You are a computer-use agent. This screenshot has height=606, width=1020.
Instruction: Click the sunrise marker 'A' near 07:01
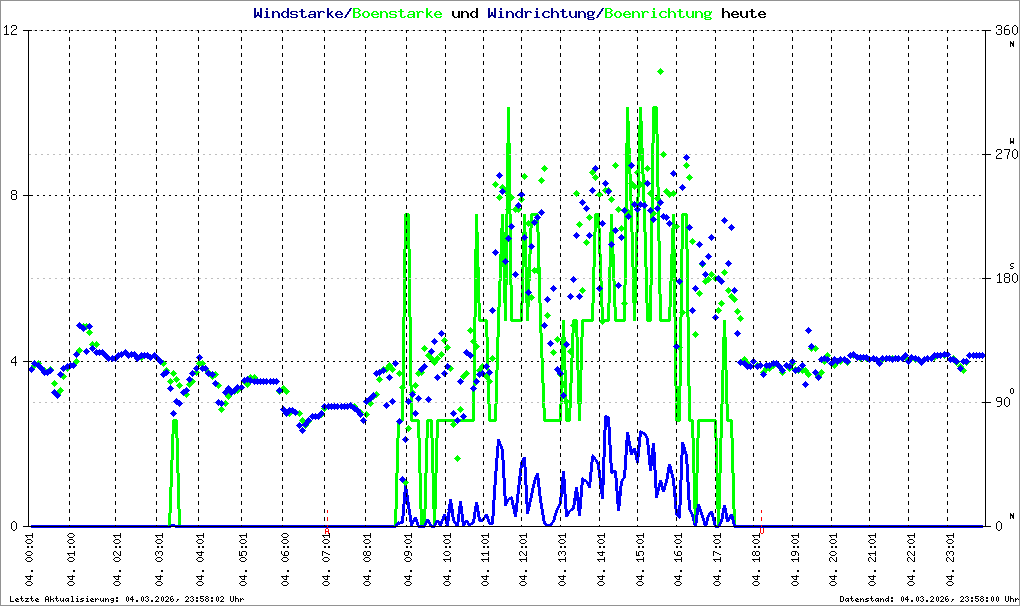pyautogui.click(x=327, y=531)
